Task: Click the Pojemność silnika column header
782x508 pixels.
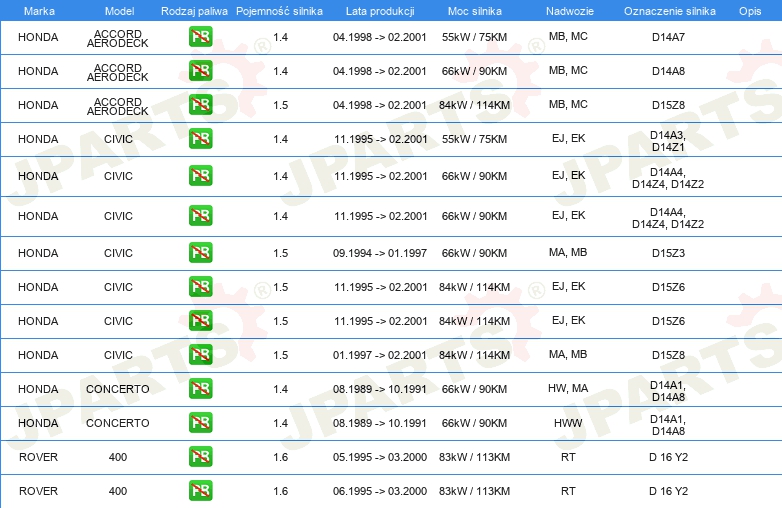Action: point(279,11)
